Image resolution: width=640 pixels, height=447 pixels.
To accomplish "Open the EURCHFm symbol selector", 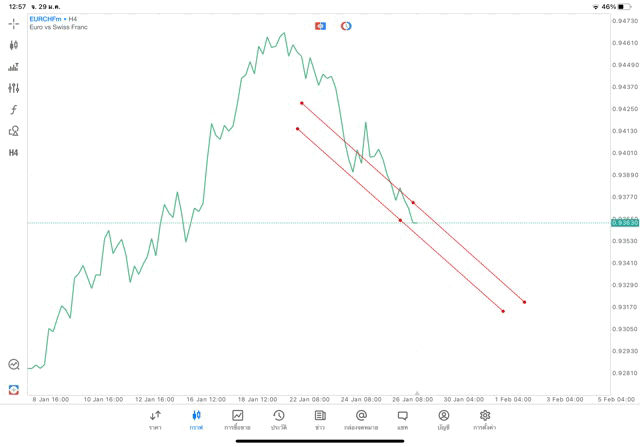I will click(47, 18).
